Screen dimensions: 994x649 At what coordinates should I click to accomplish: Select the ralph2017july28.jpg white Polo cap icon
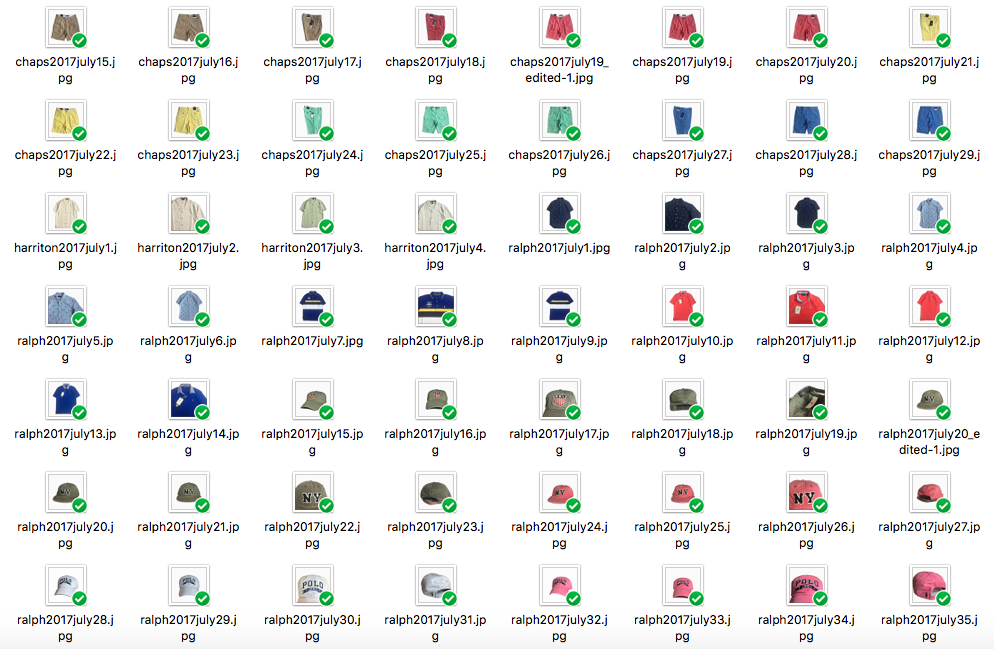65,586
